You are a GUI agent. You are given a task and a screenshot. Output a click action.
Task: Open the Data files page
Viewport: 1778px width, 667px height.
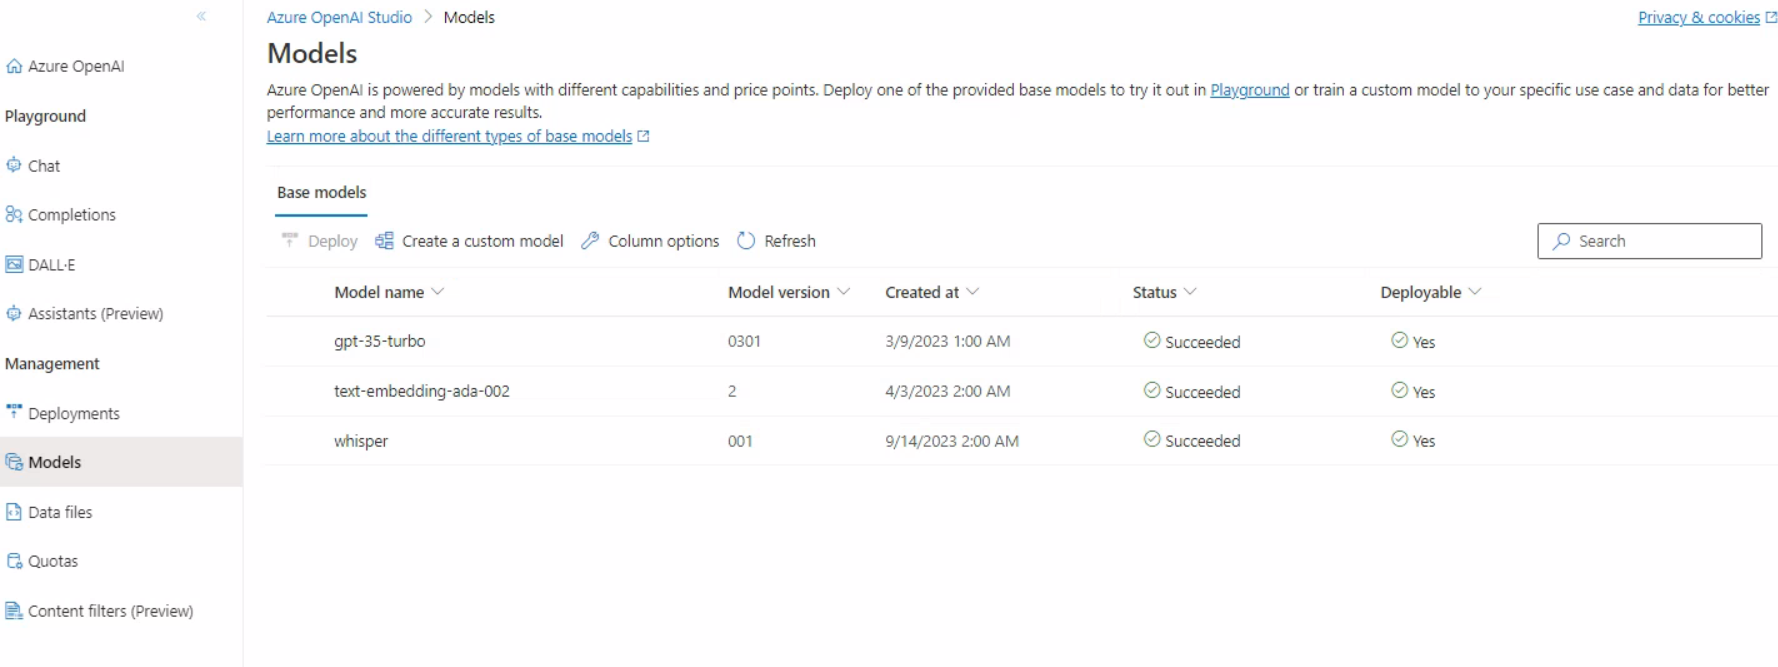tap(60, 512)
